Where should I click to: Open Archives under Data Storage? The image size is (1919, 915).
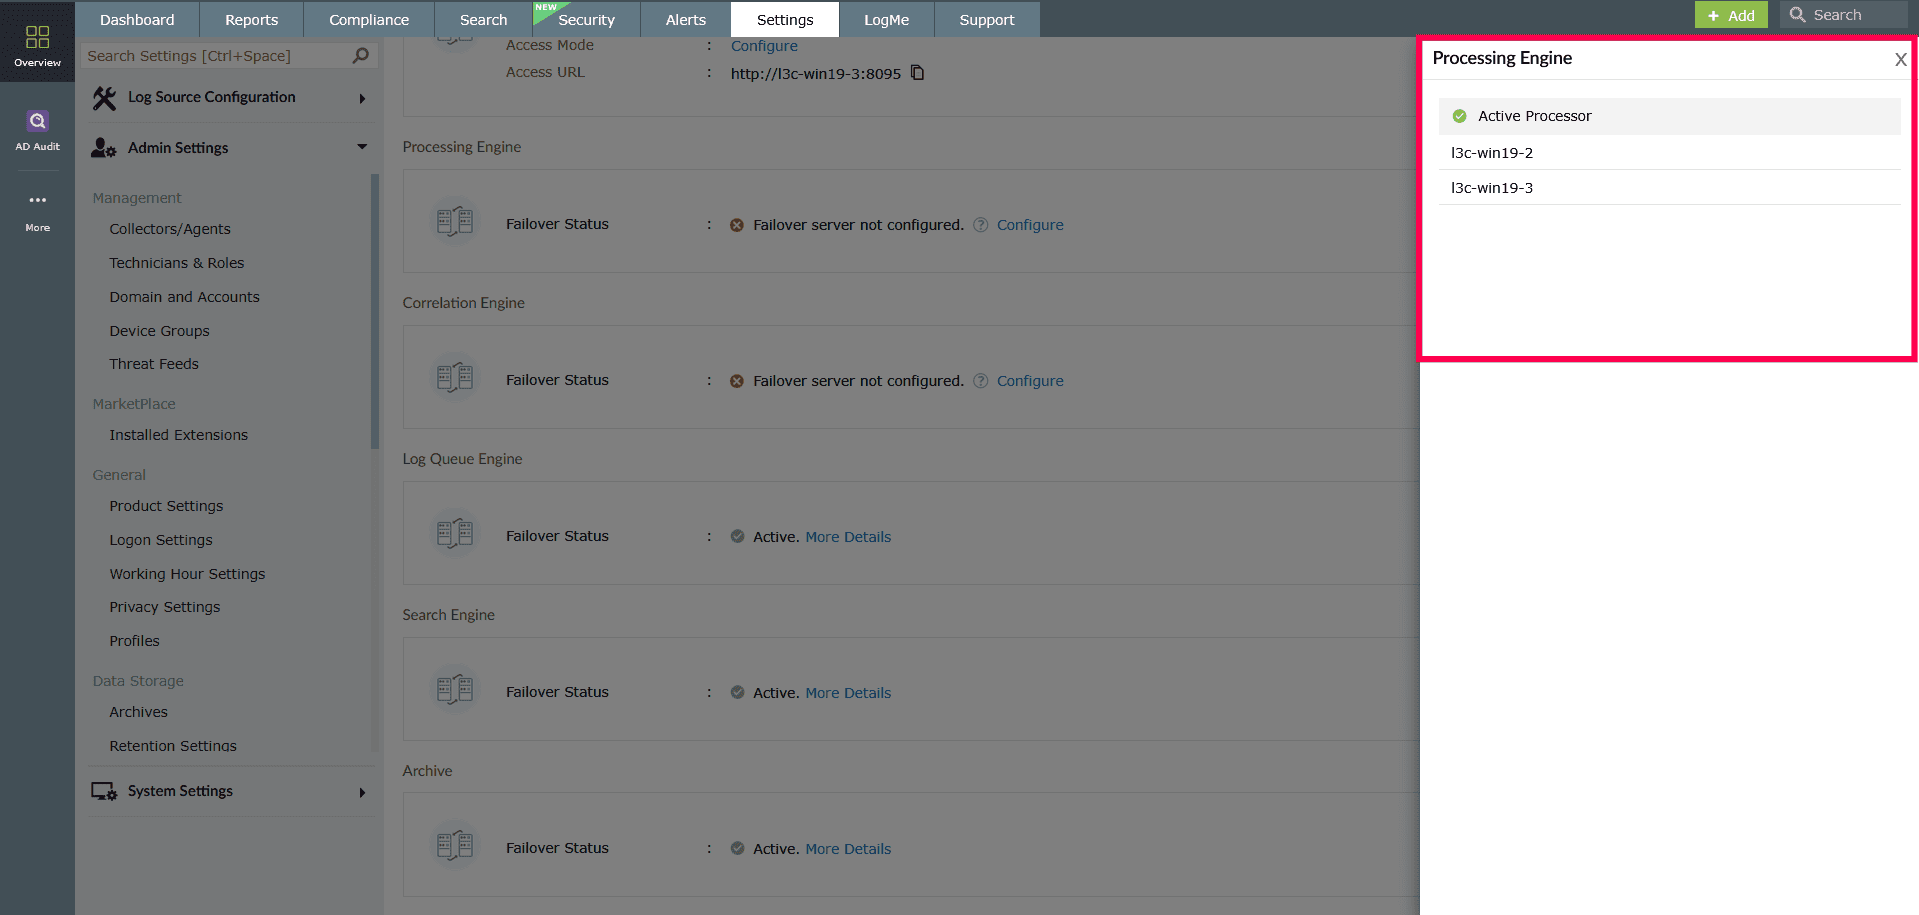138,712
